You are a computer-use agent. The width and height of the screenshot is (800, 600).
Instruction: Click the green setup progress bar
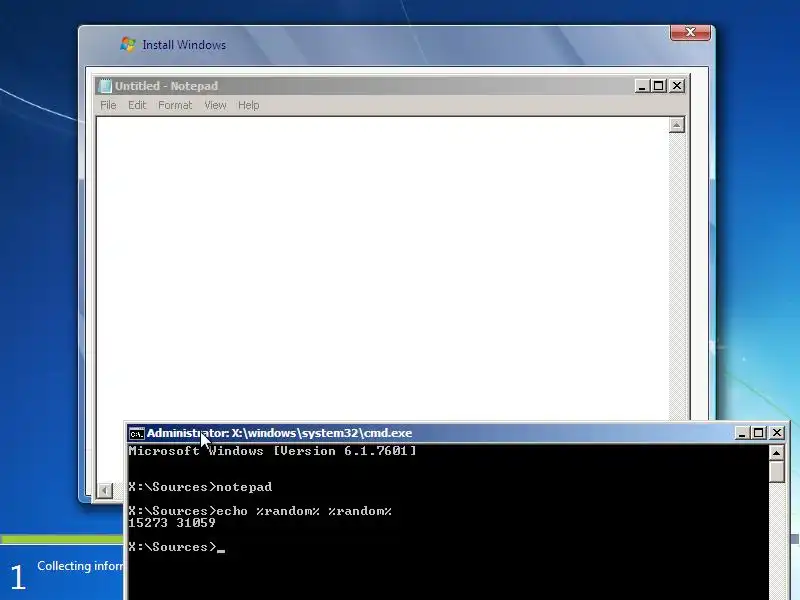(62, 539)
